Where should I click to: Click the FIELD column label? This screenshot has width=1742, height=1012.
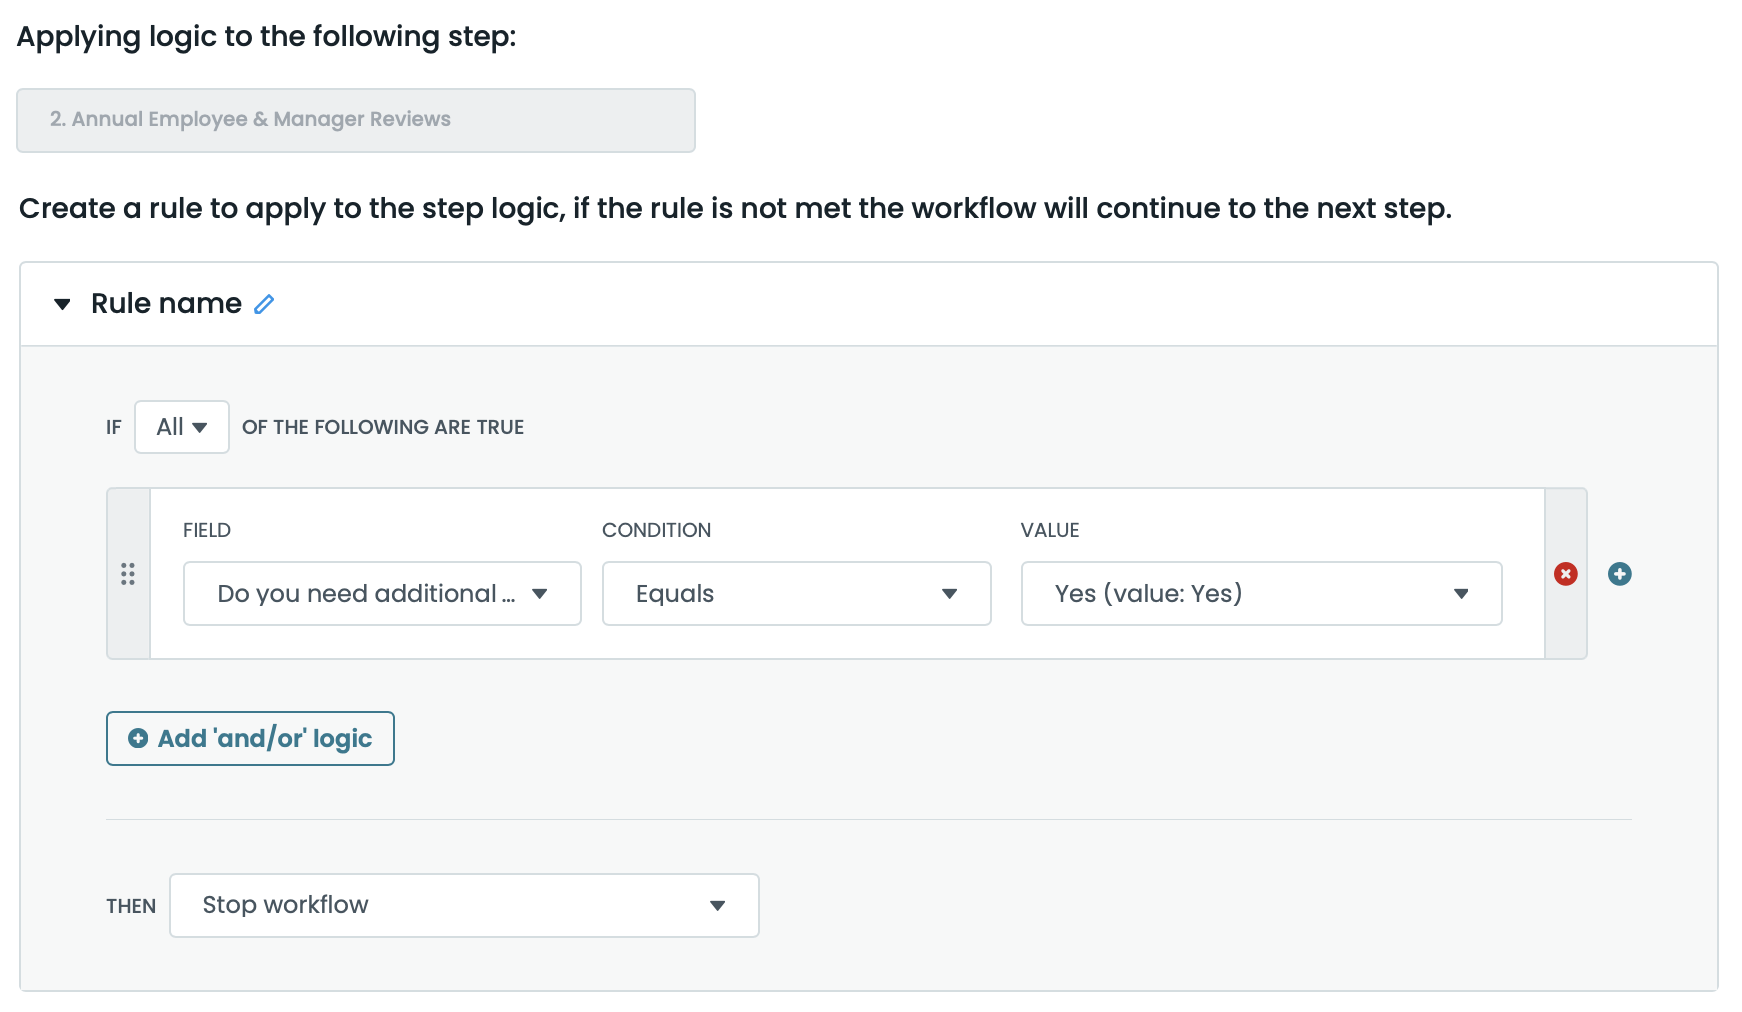(207, 530)
